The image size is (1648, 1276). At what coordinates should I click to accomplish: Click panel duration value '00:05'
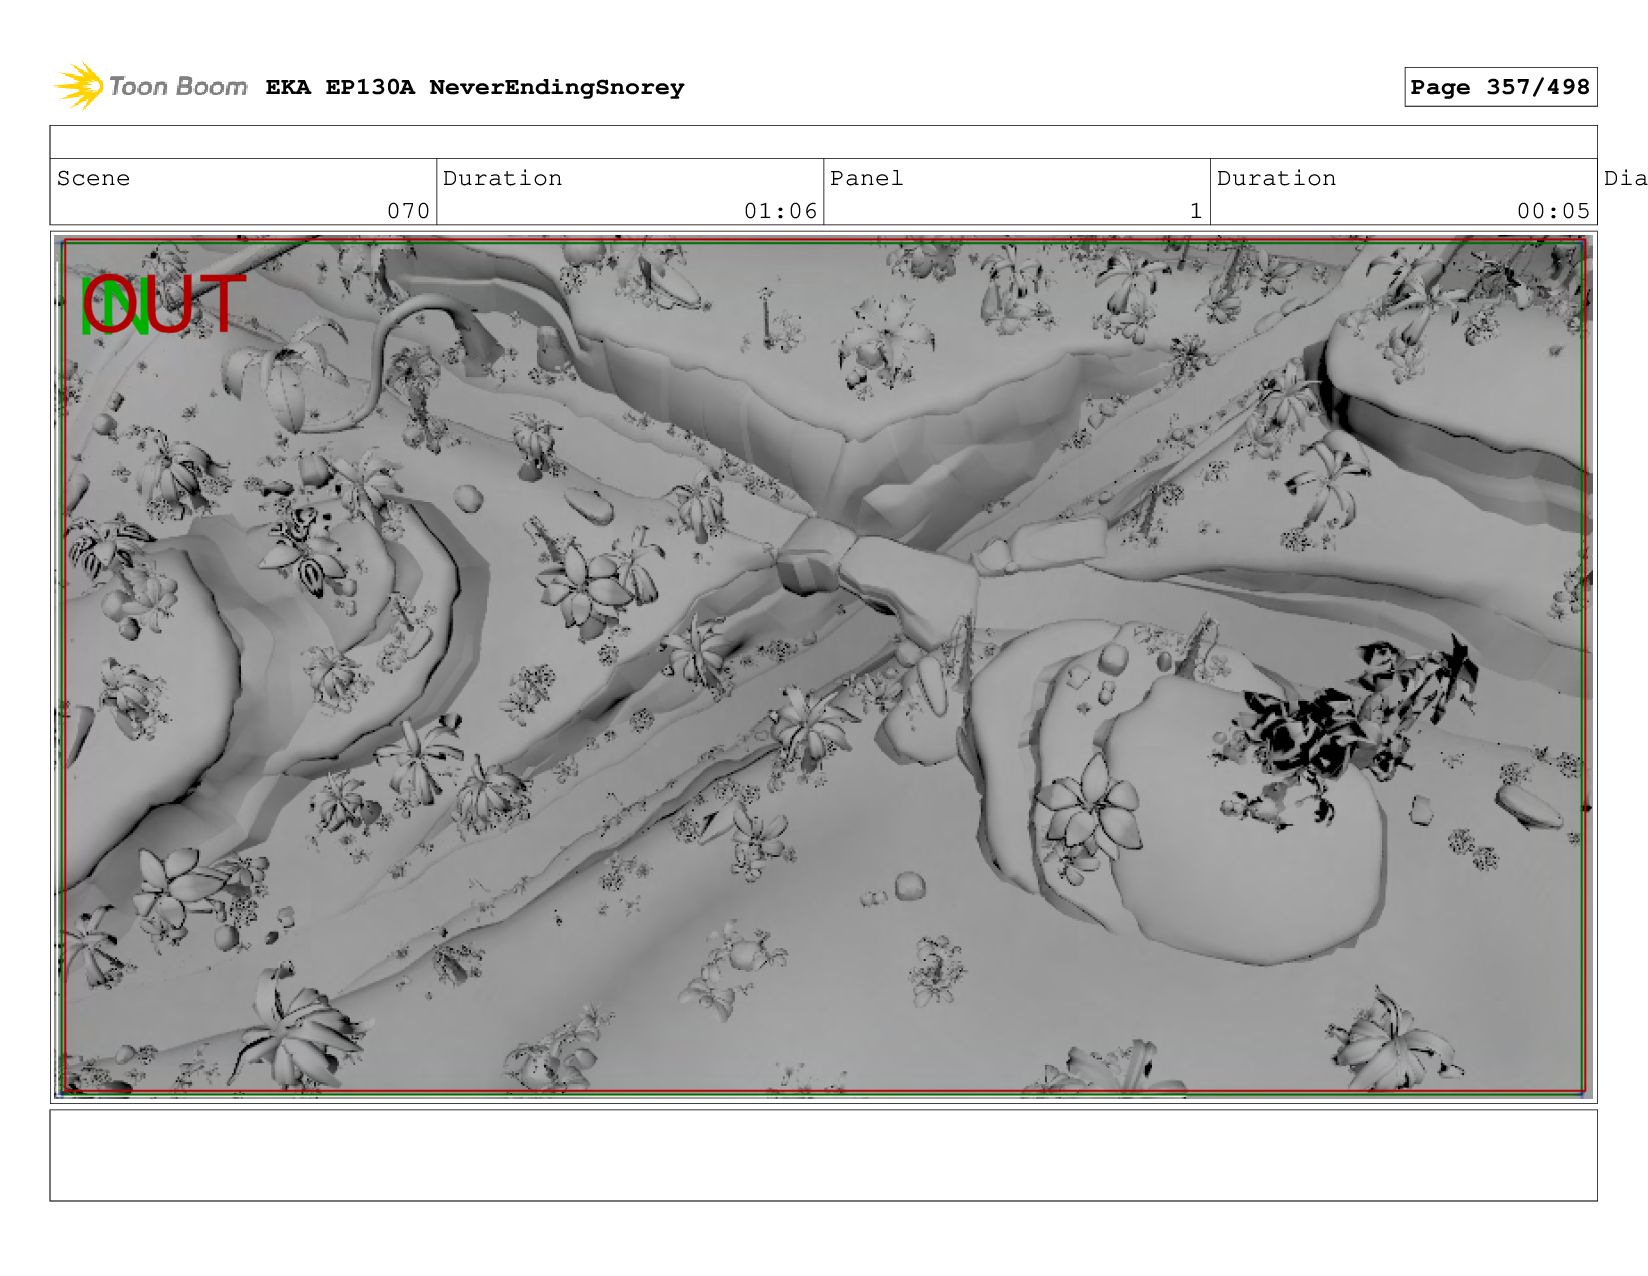pos(1553,210)
